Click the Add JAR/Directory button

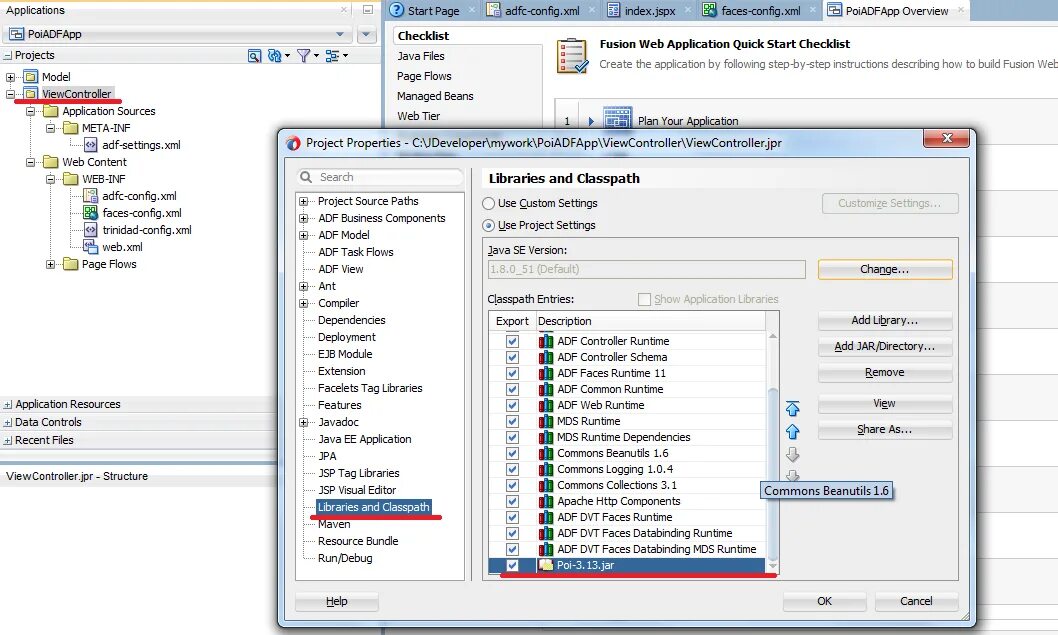(x=885, y=346)
